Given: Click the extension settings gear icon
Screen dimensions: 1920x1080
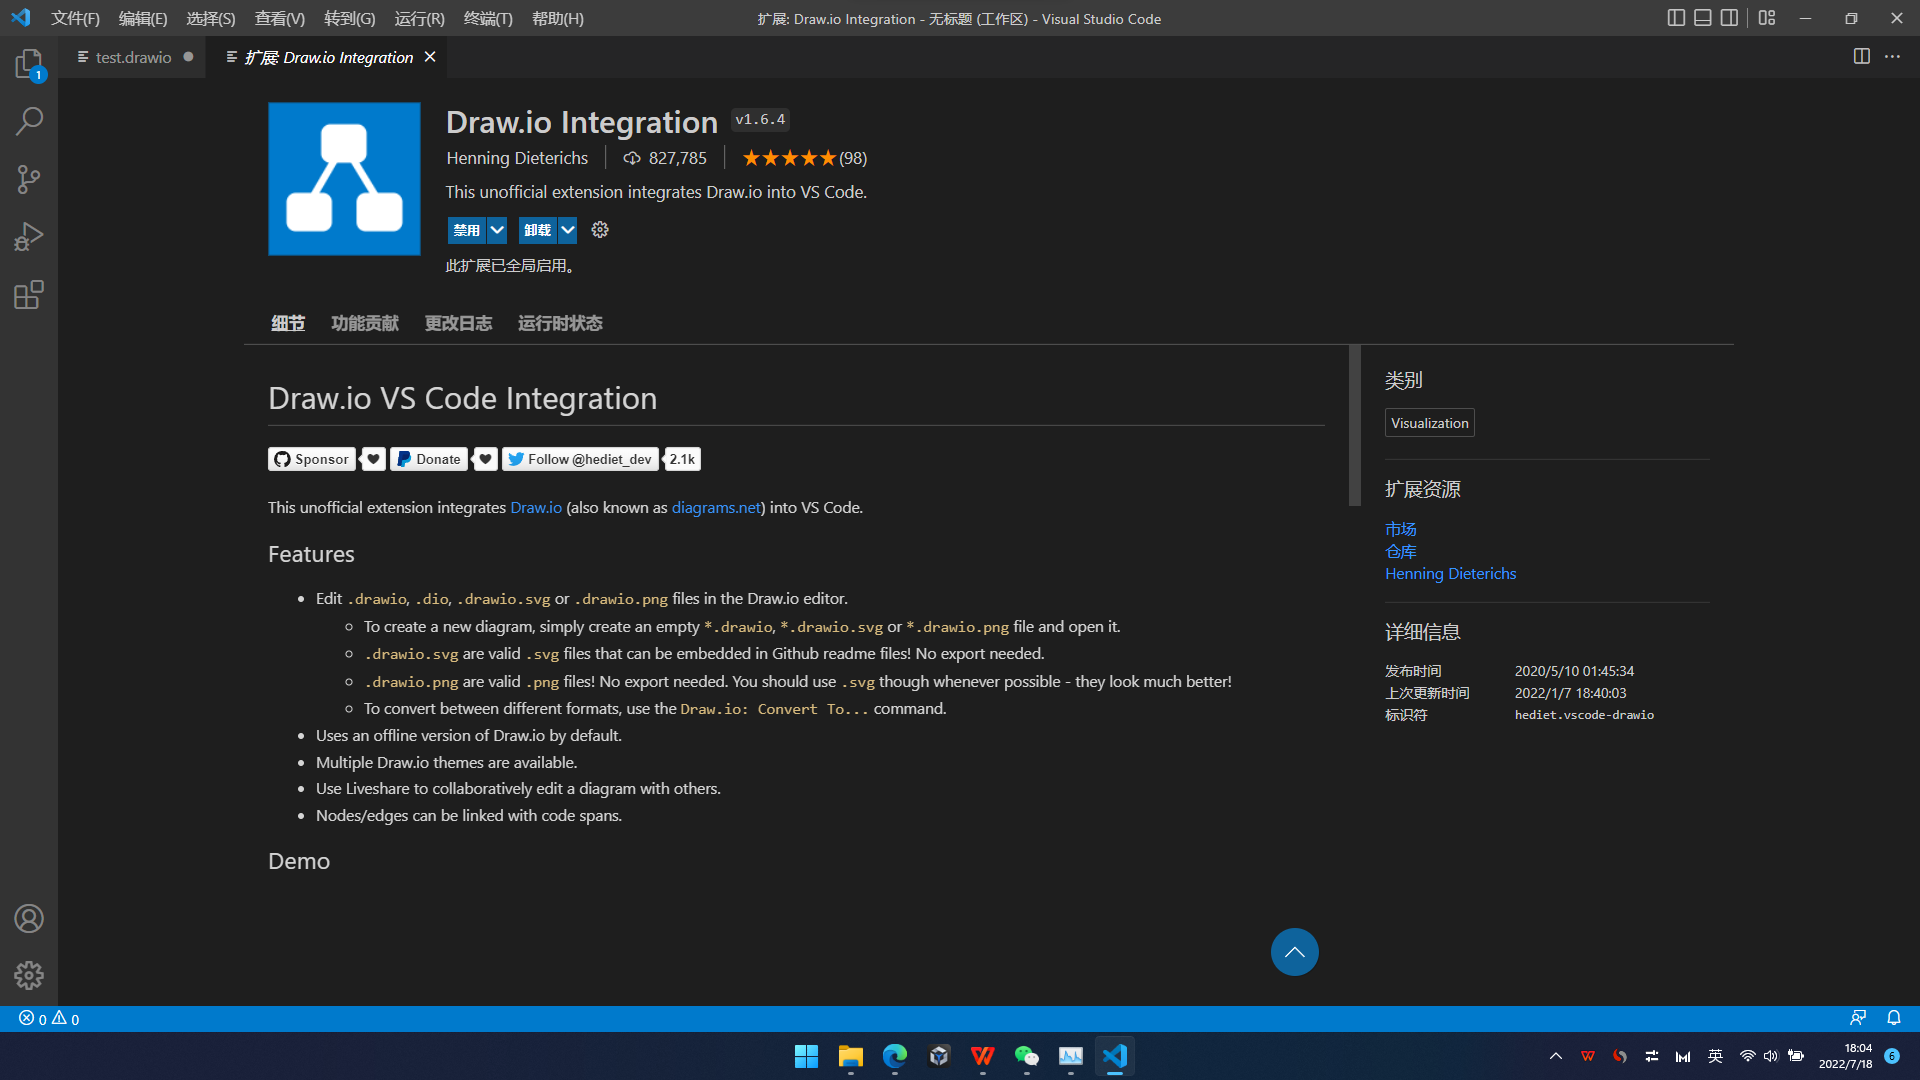Looking at the screenshot, I should (600, 230).
